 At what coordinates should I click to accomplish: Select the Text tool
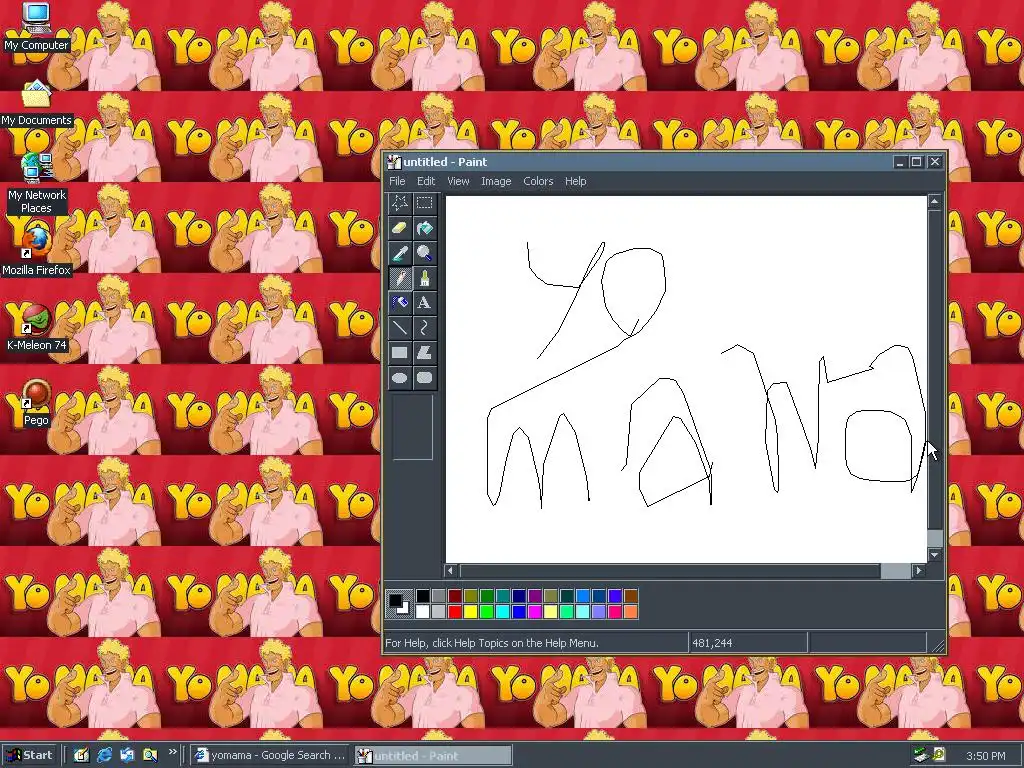[424, 303]
